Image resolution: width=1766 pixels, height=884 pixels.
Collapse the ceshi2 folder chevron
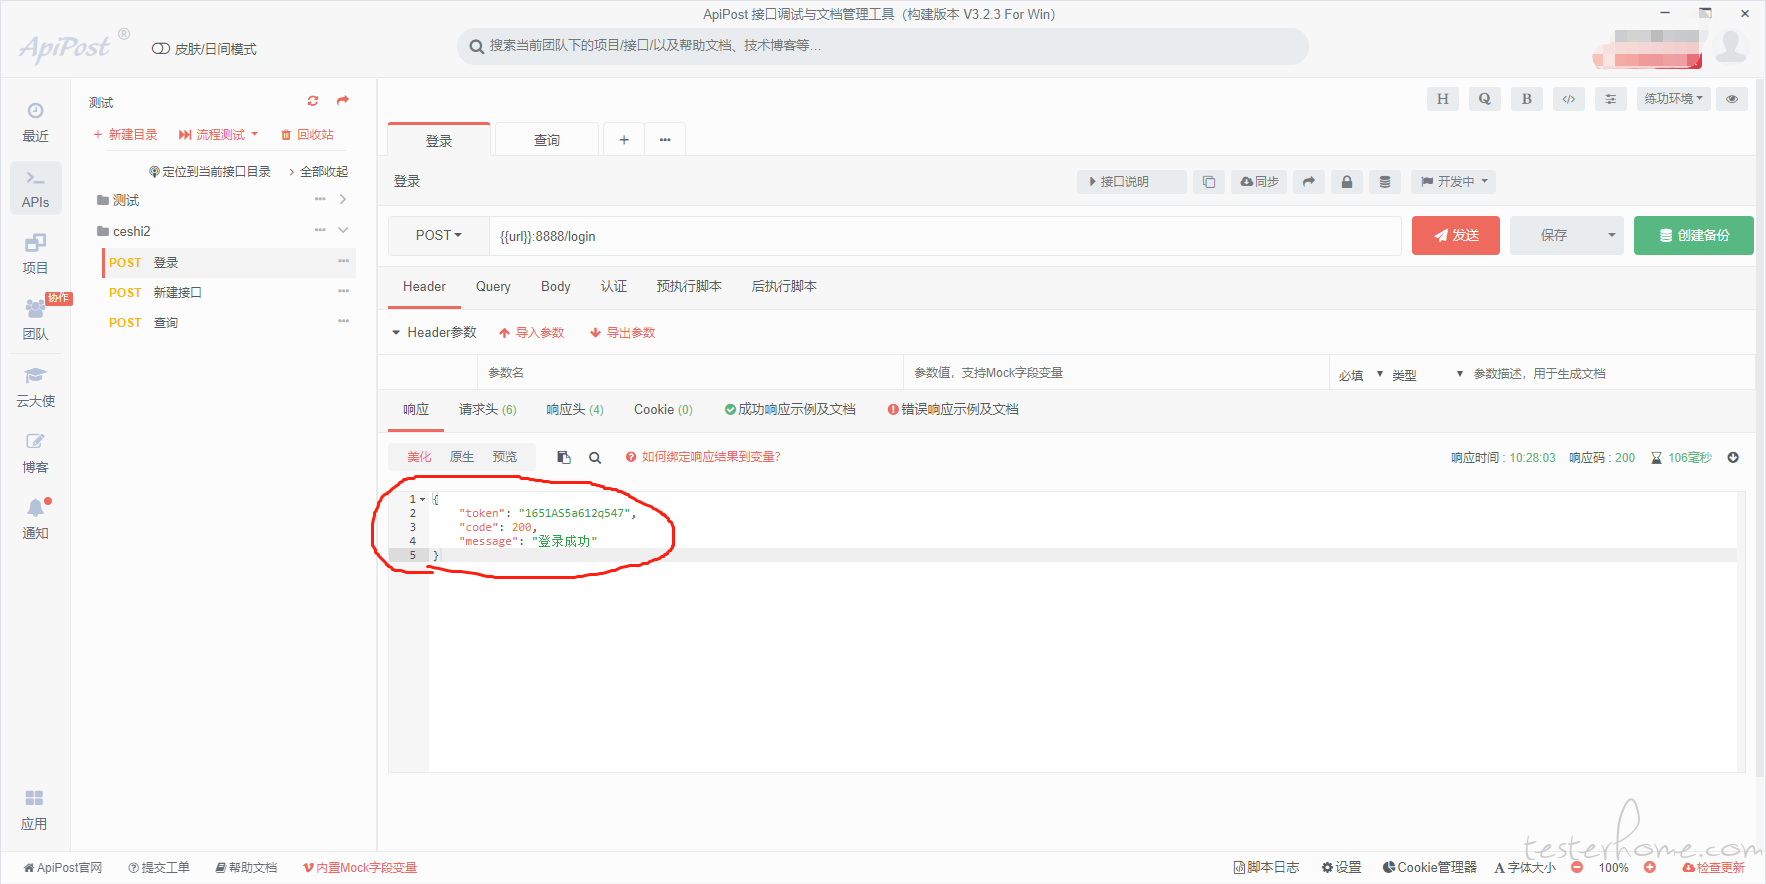pyautogui.click(x=343, y=231)
